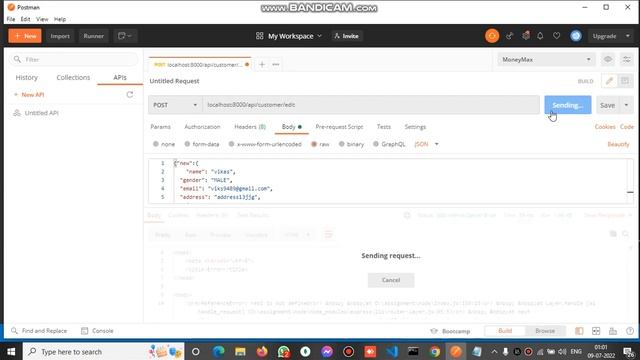Open Firefox from the taskbar
The width and height of the screenshot is (640, 360).
262,351
